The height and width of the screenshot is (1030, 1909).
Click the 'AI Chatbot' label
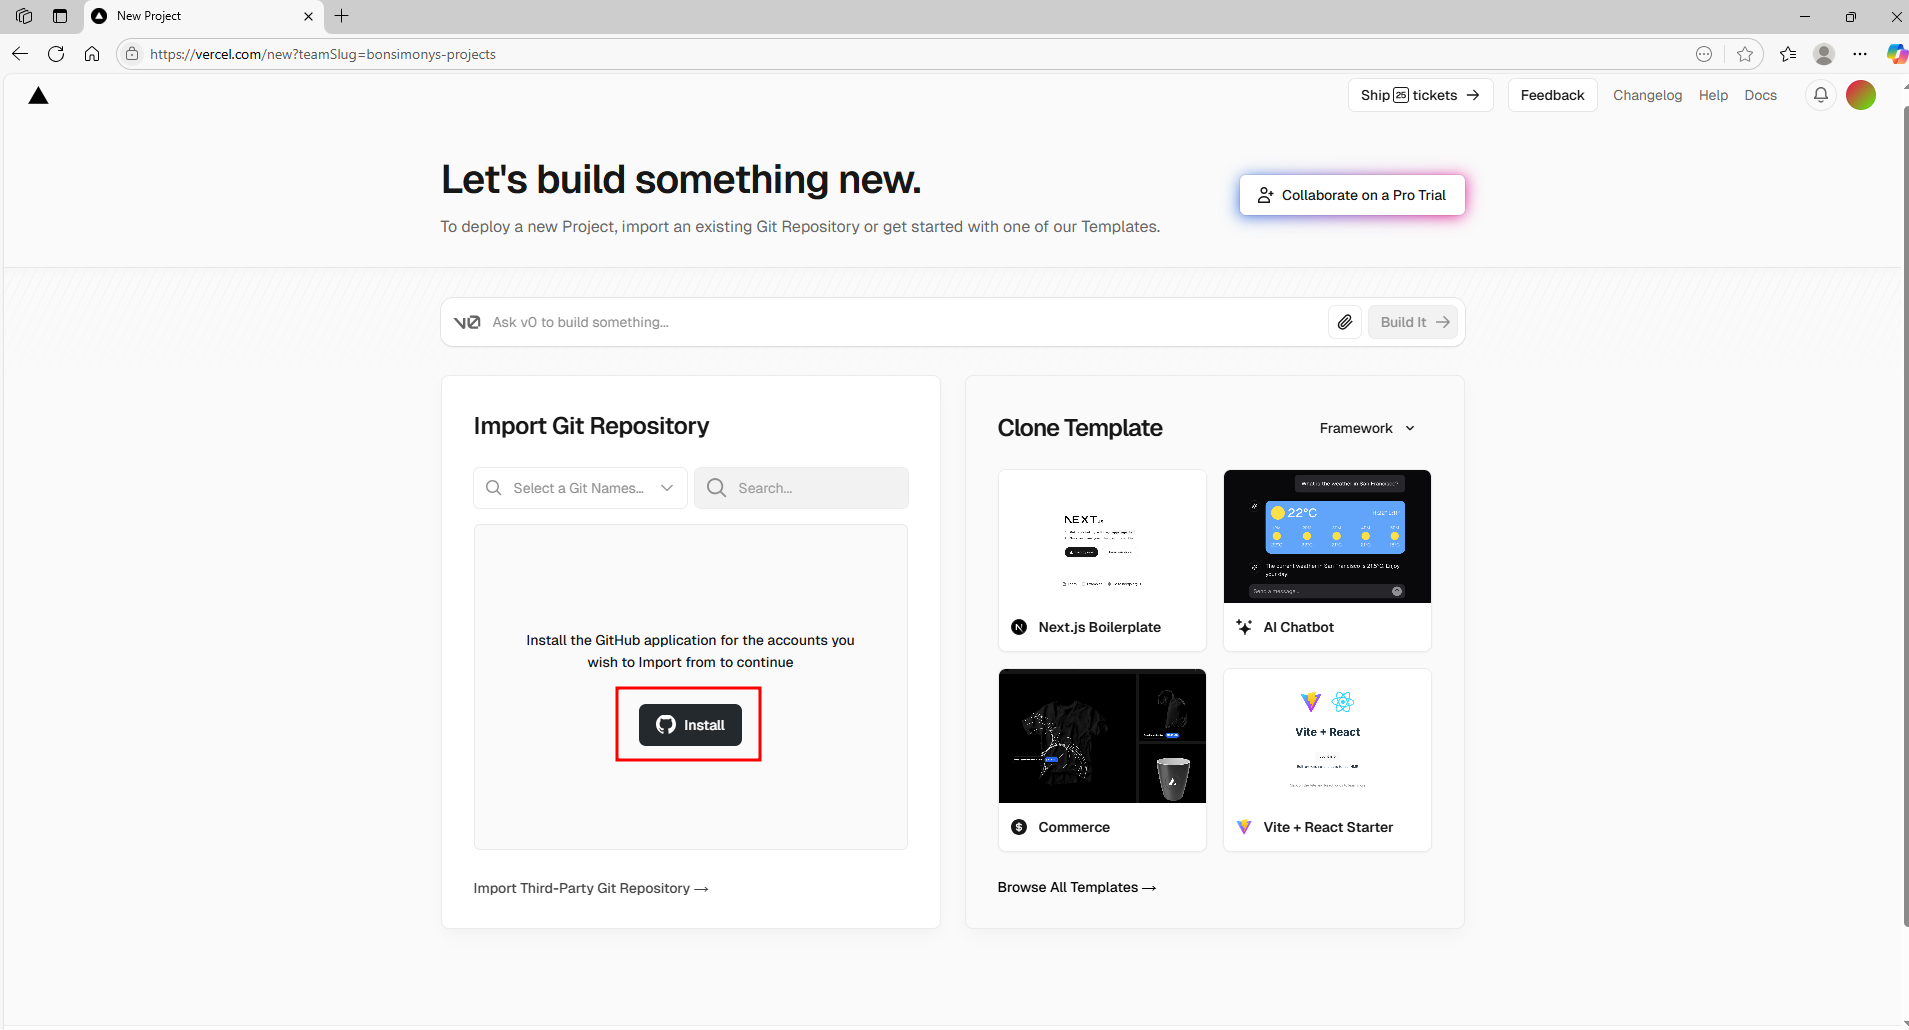coord(1298,627)
